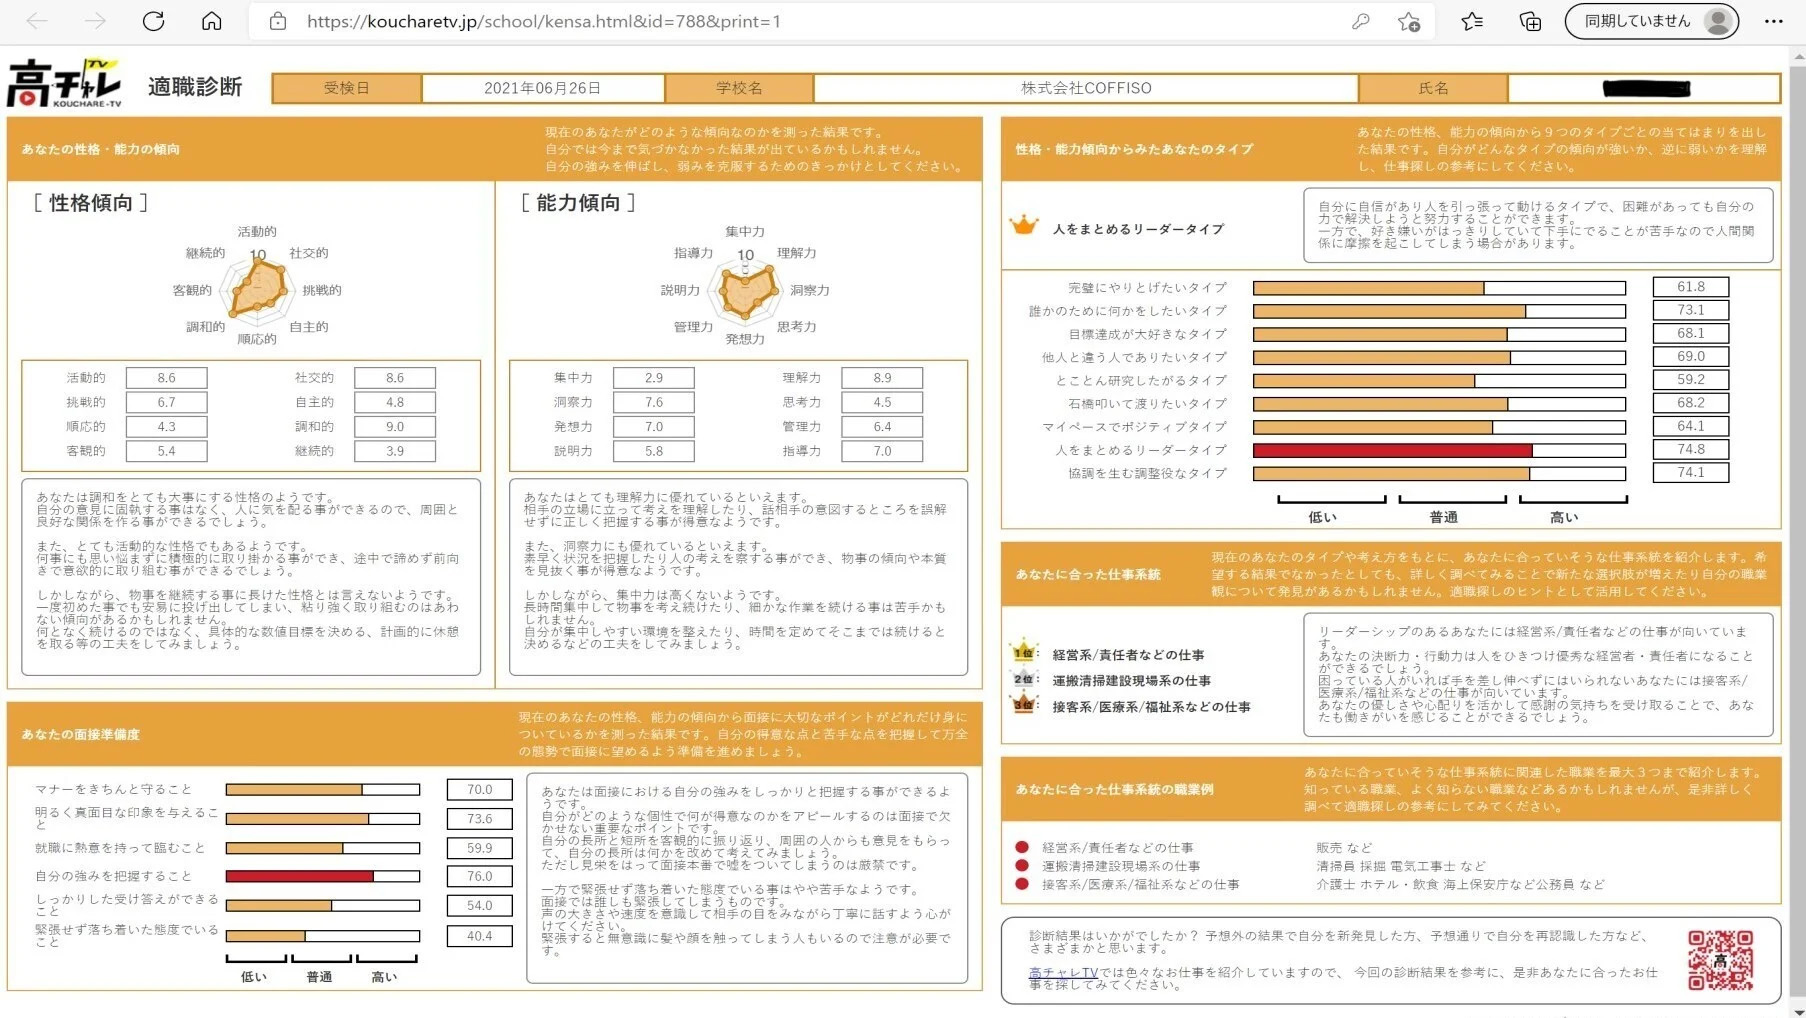Click the browser forward arrow
The width and height of the screenshot is (1806, 1018).
tap(95, 21)
